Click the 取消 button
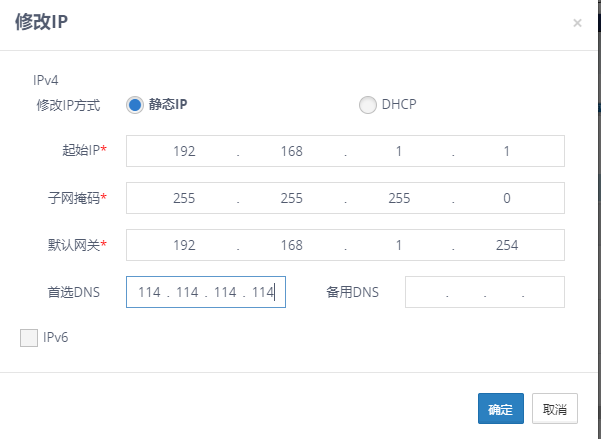 pyautogui.click(x=554, y=408)
